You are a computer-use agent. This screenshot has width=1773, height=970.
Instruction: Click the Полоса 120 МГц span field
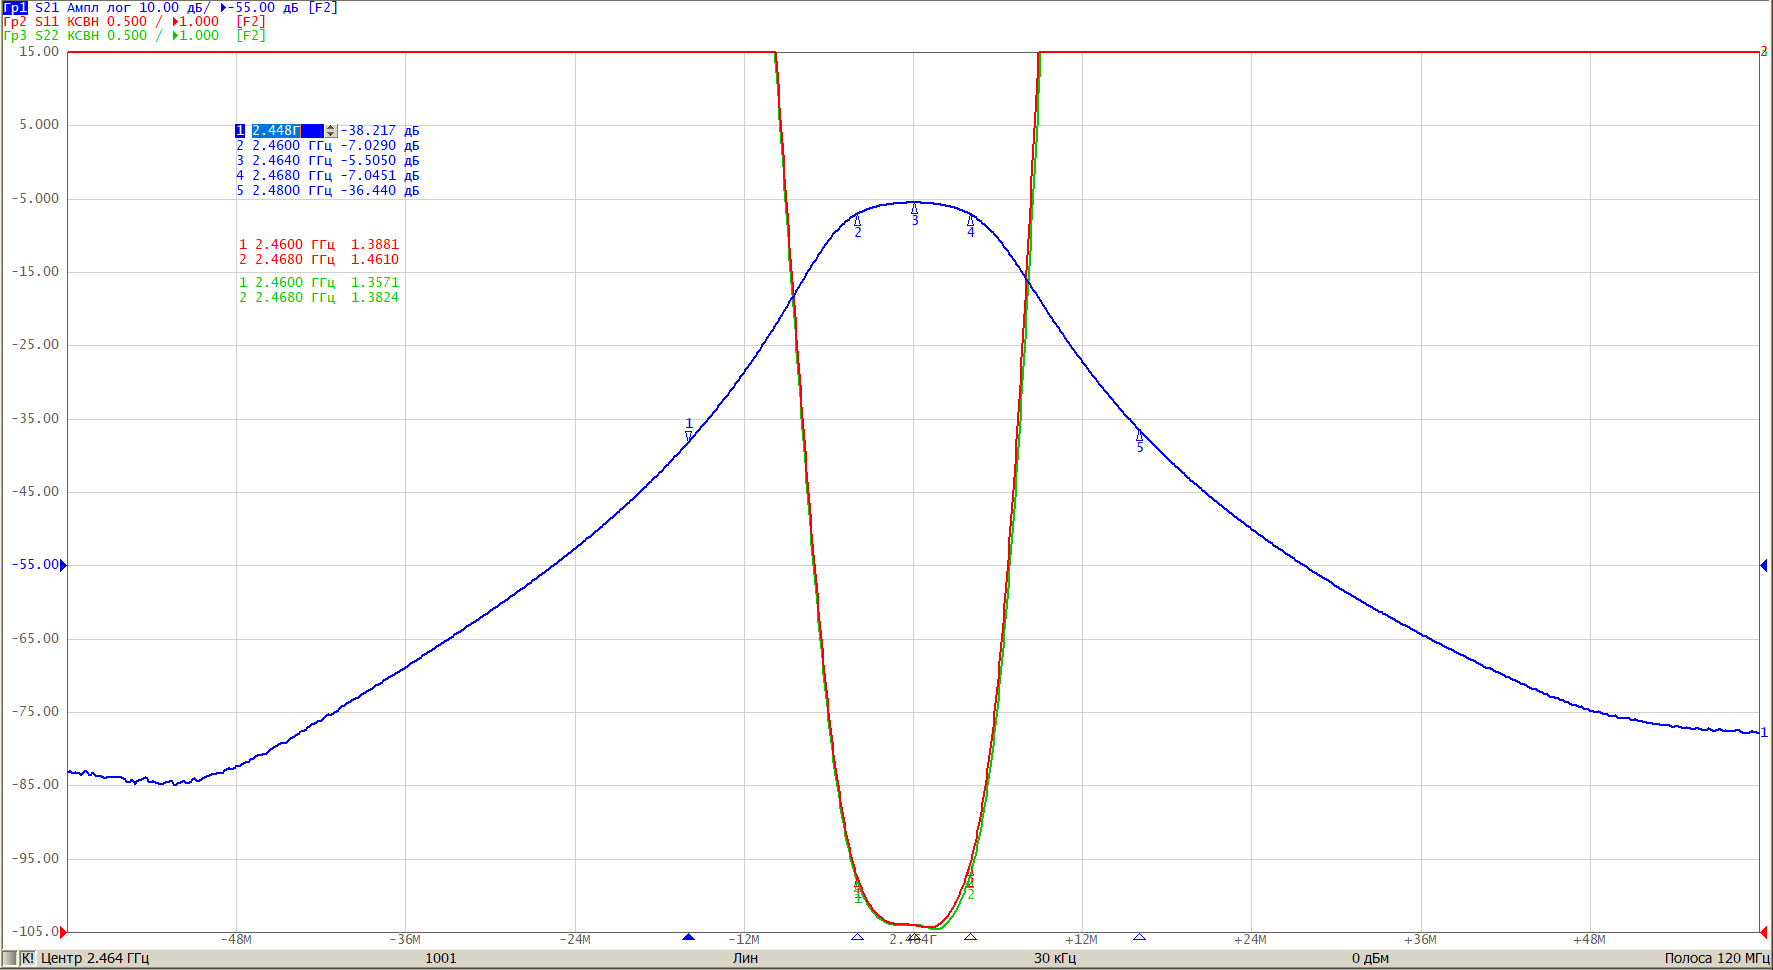(x=1717, y=958)
